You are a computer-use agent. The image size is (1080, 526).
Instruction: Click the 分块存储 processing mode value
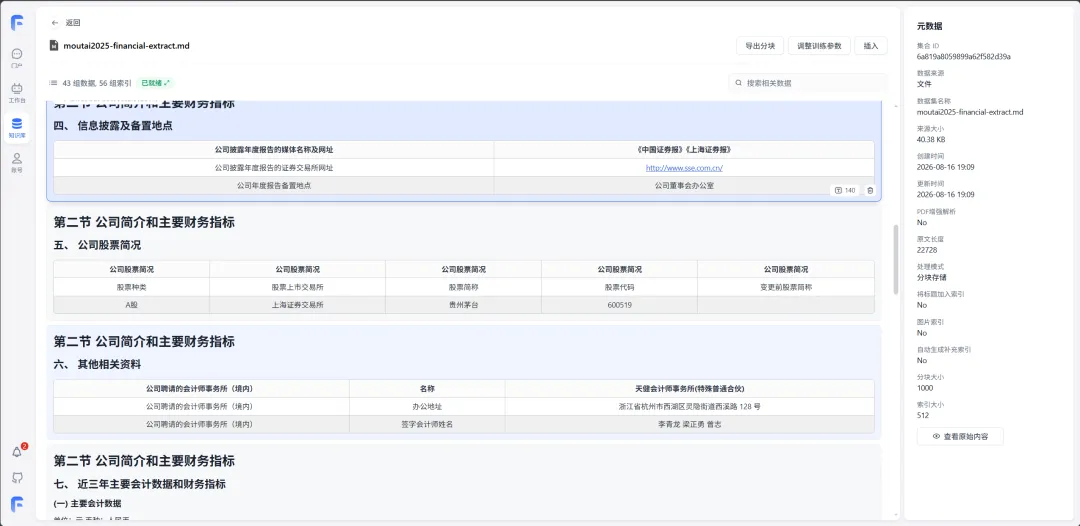tap(931, 277)
